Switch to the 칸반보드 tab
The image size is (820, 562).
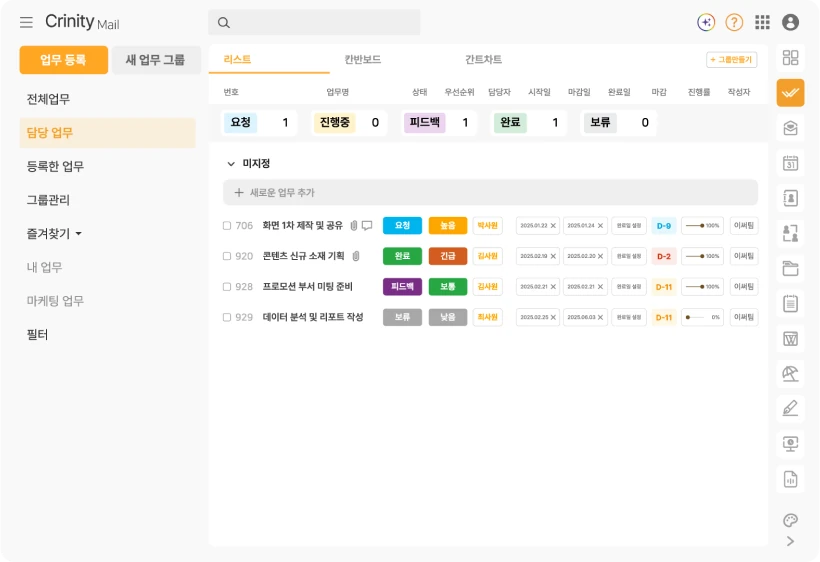(x=362, y=59)
